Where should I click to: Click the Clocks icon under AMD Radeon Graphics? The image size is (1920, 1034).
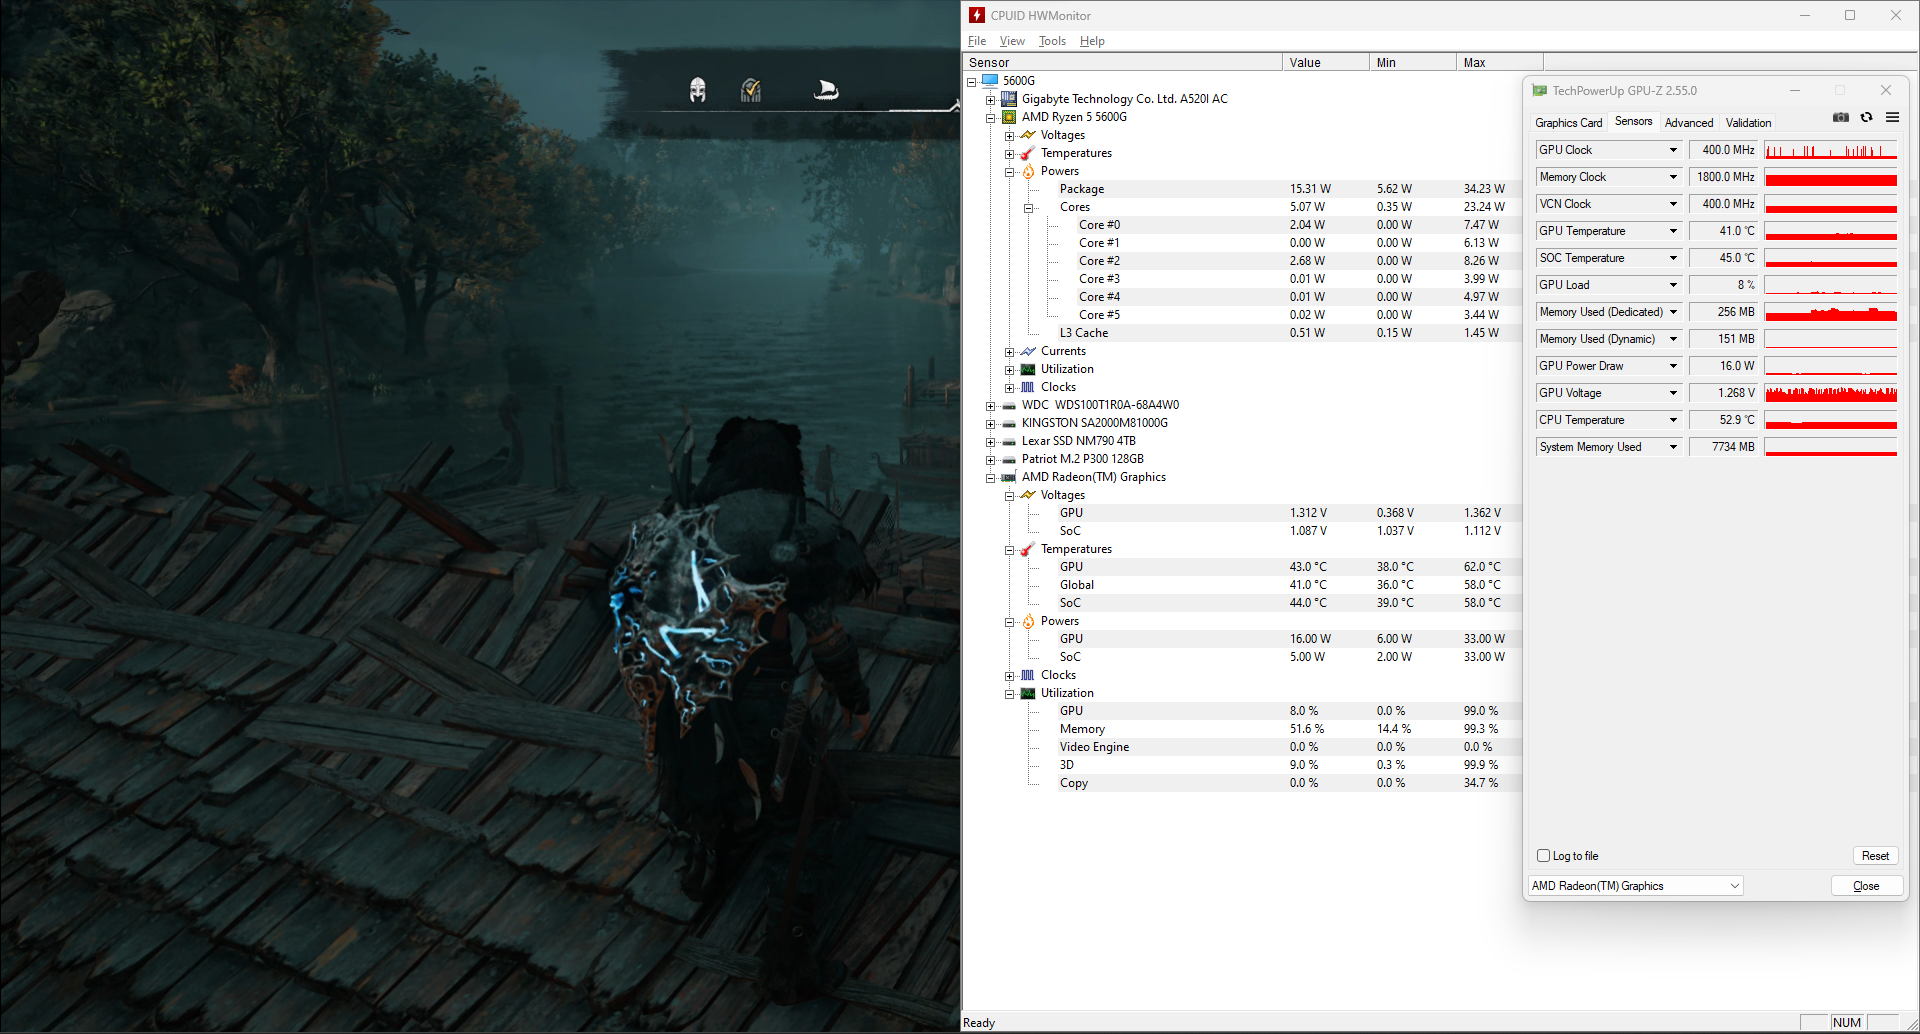pyautogui.click(x=1028, y=675)
